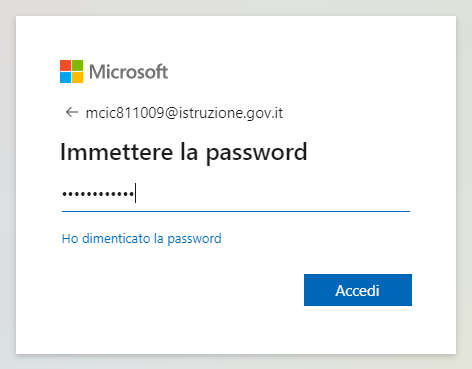Screen dimensions: 472x369
Task: Click the Microsoft four-color logo
Action: pos(71,71)
